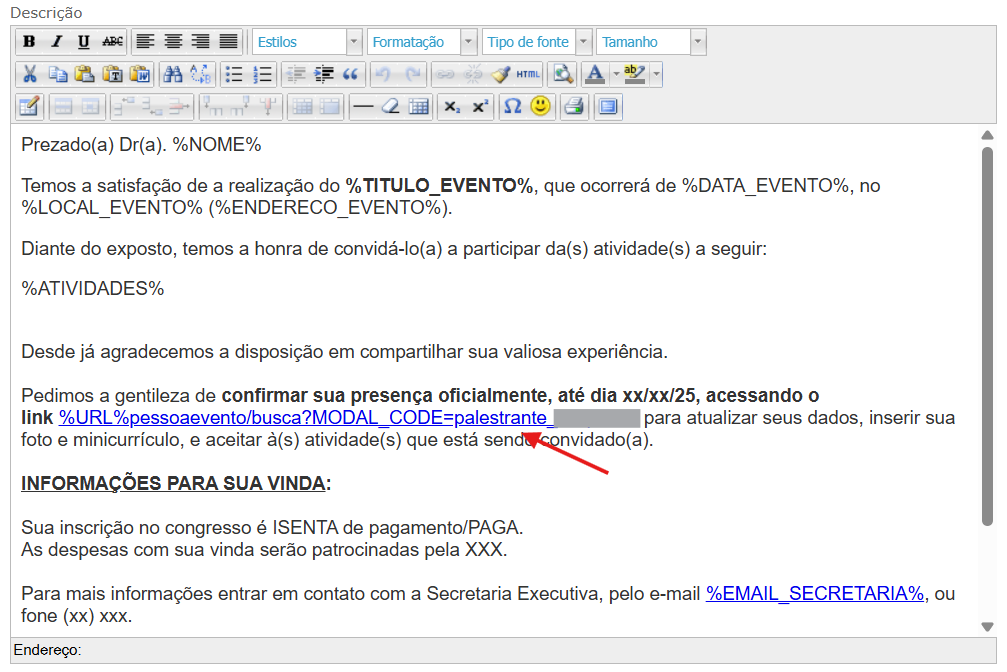Apply the current highlight background color
Screen dimensions: 1007x672
point(635,74)
